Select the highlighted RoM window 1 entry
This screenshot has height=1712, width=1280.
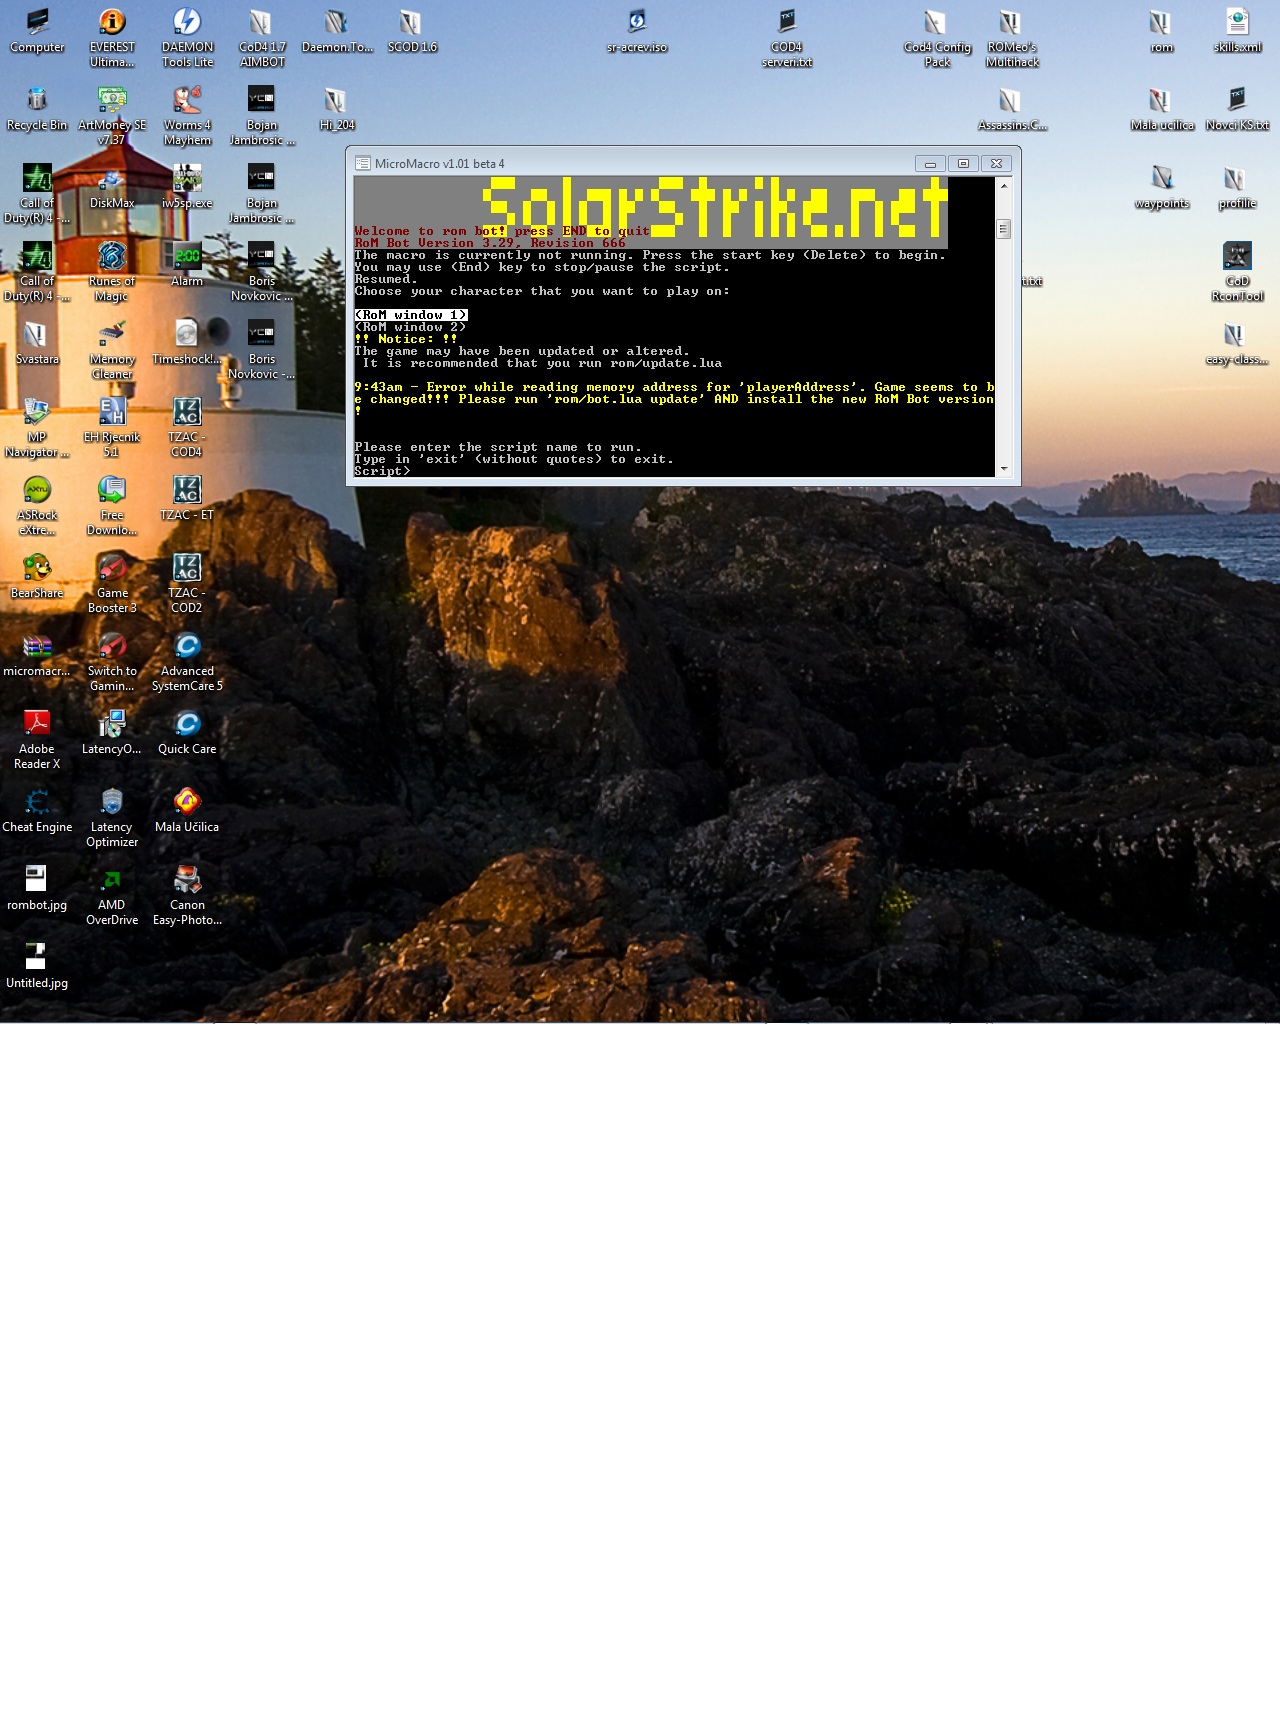411,315
